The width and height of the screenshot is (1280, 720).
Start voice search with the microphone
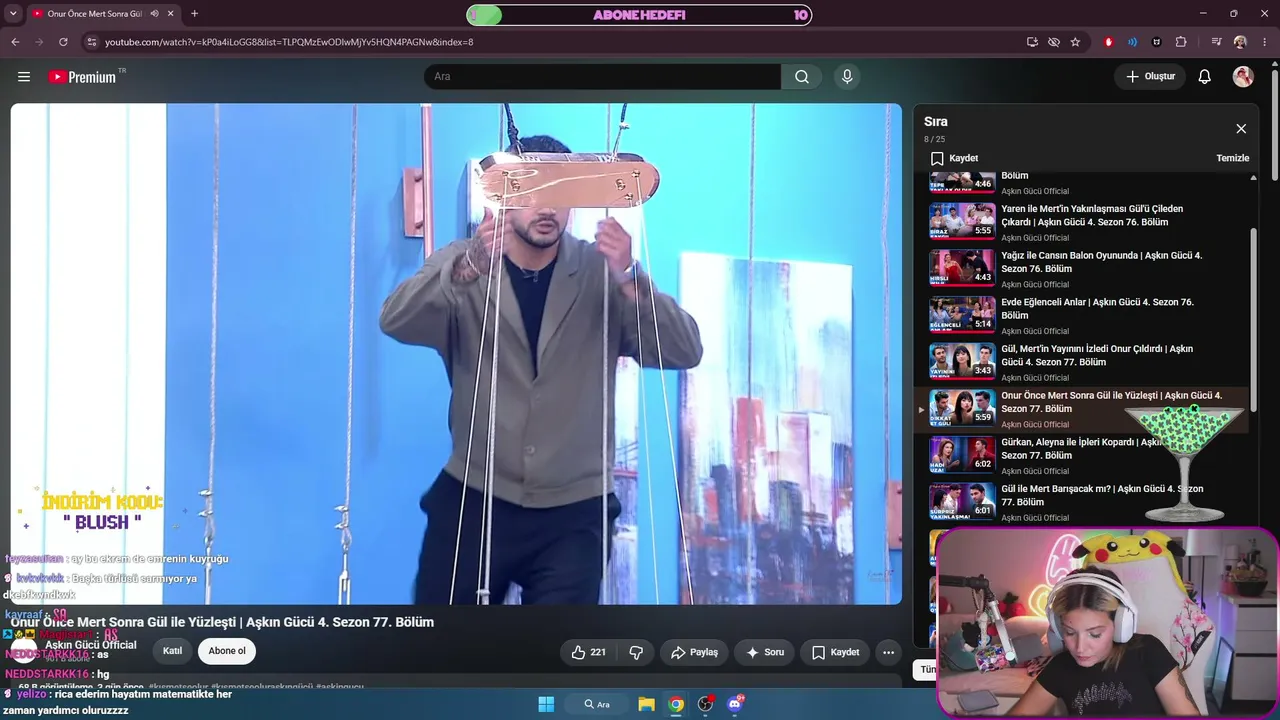[847, 77]
